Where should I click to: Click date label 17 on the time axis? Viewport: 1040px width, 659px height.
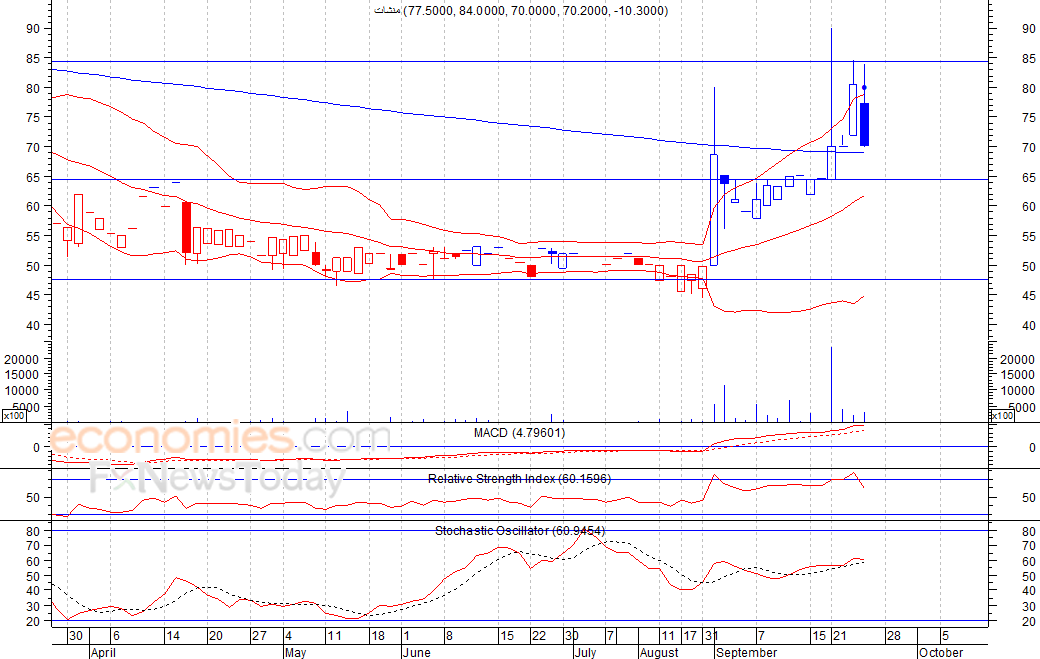coord(690,636)
